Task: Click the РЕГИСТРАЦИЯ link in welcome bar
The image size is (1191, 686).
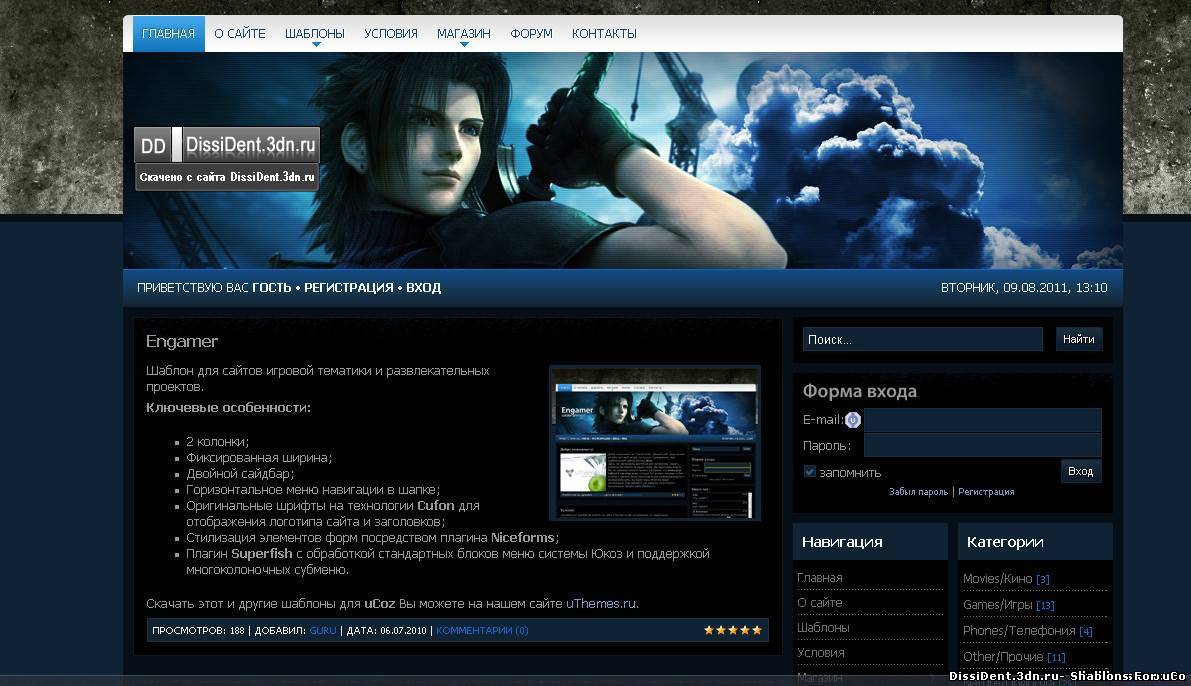Action: (349, 288)
